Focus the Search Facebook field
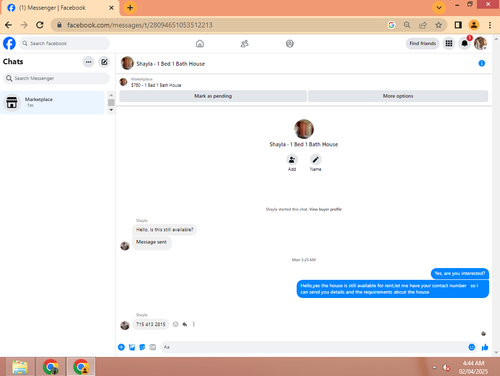The image size is (500, 376). [x=64, y=43]
